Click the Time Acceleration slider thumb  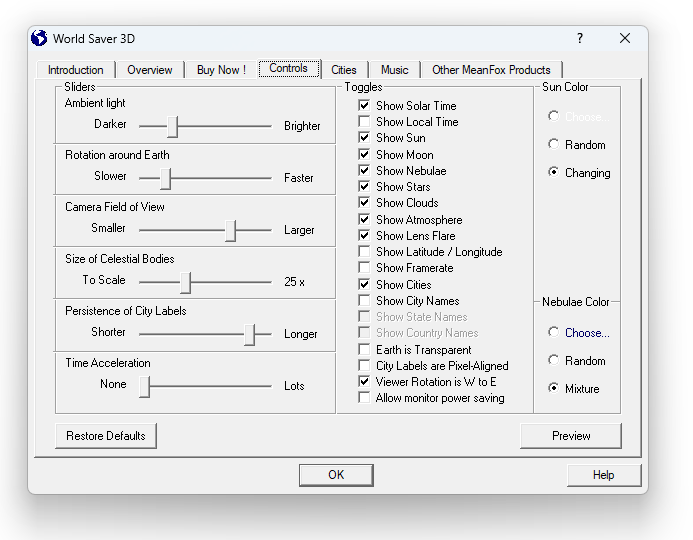point(145,387)
